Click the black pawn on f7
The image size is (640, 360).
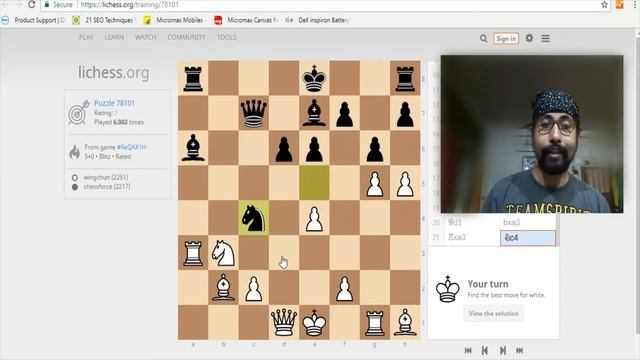tap(344, 113)
